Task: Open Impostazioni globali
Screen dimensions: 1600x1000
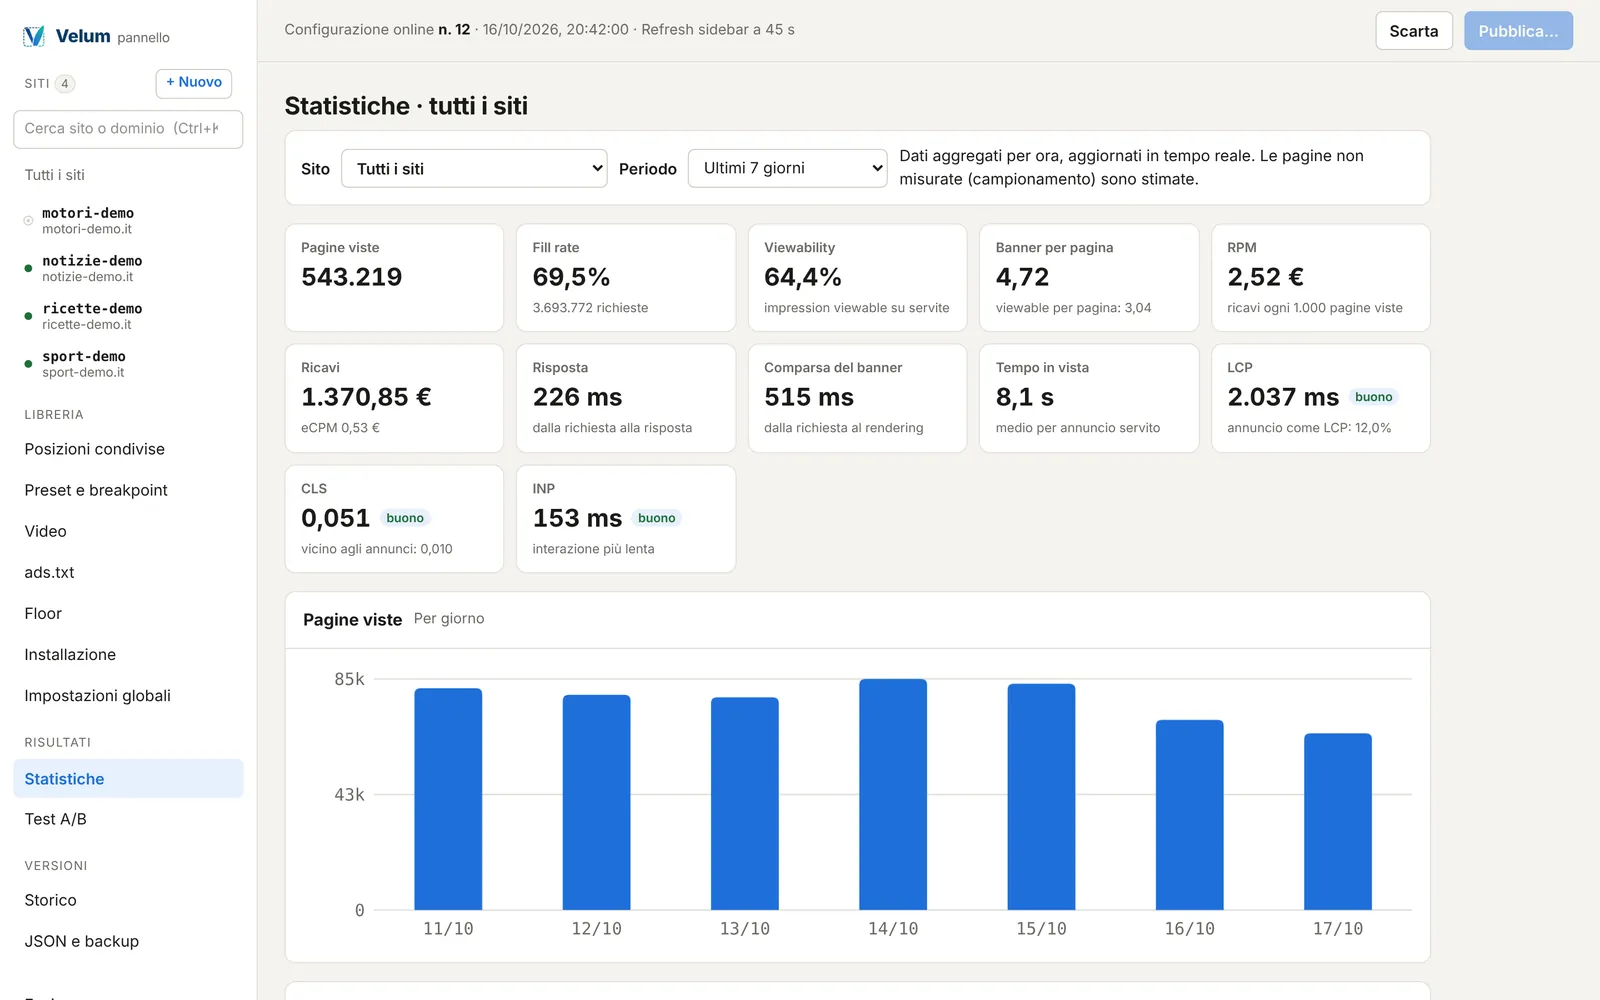Action: 128,695
